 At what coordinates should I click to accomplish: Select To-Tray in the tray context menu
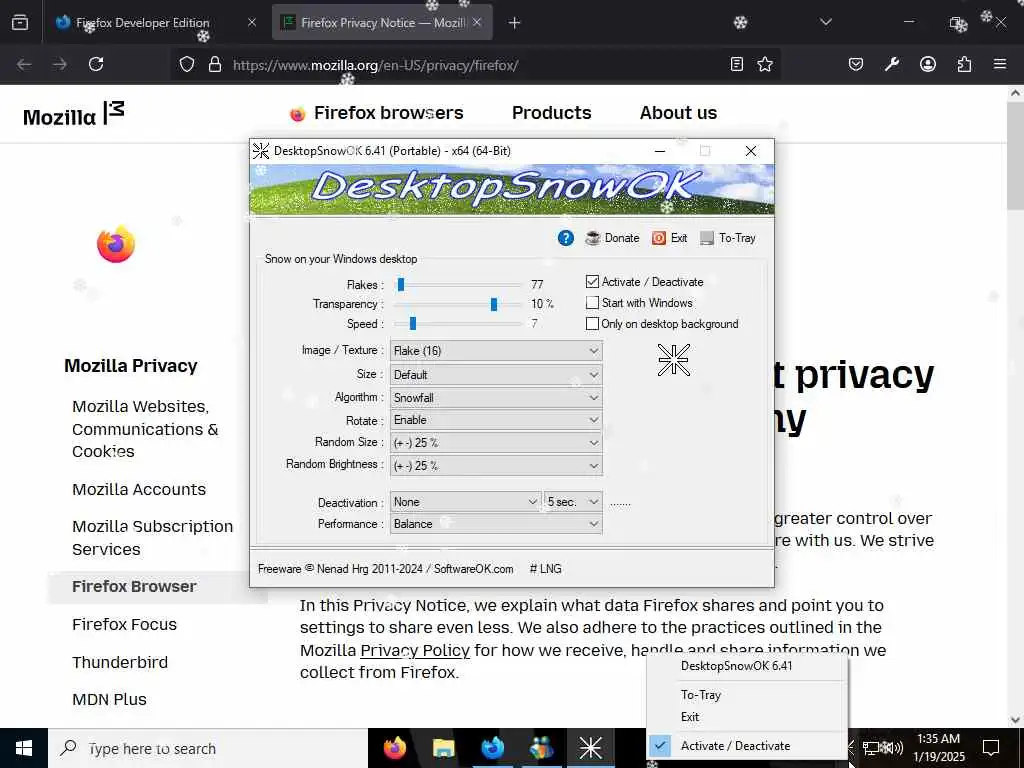point(747,695)
